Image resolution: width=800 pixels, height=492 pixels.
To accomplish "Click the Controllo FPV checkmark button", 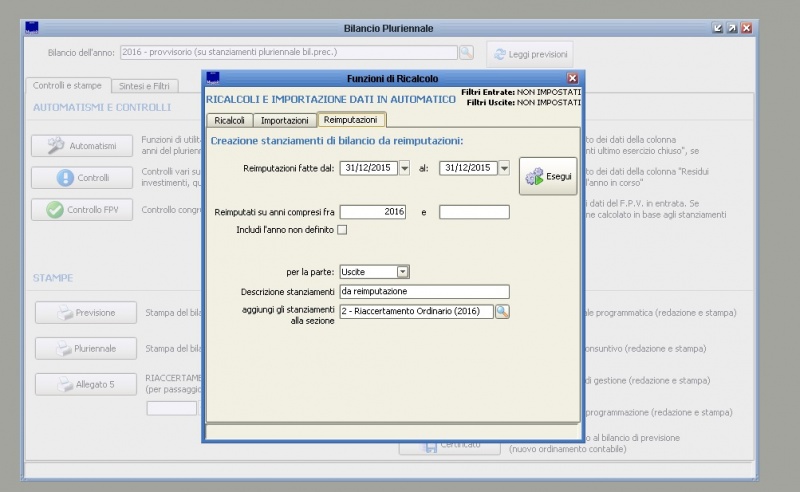I will point(81,210).
